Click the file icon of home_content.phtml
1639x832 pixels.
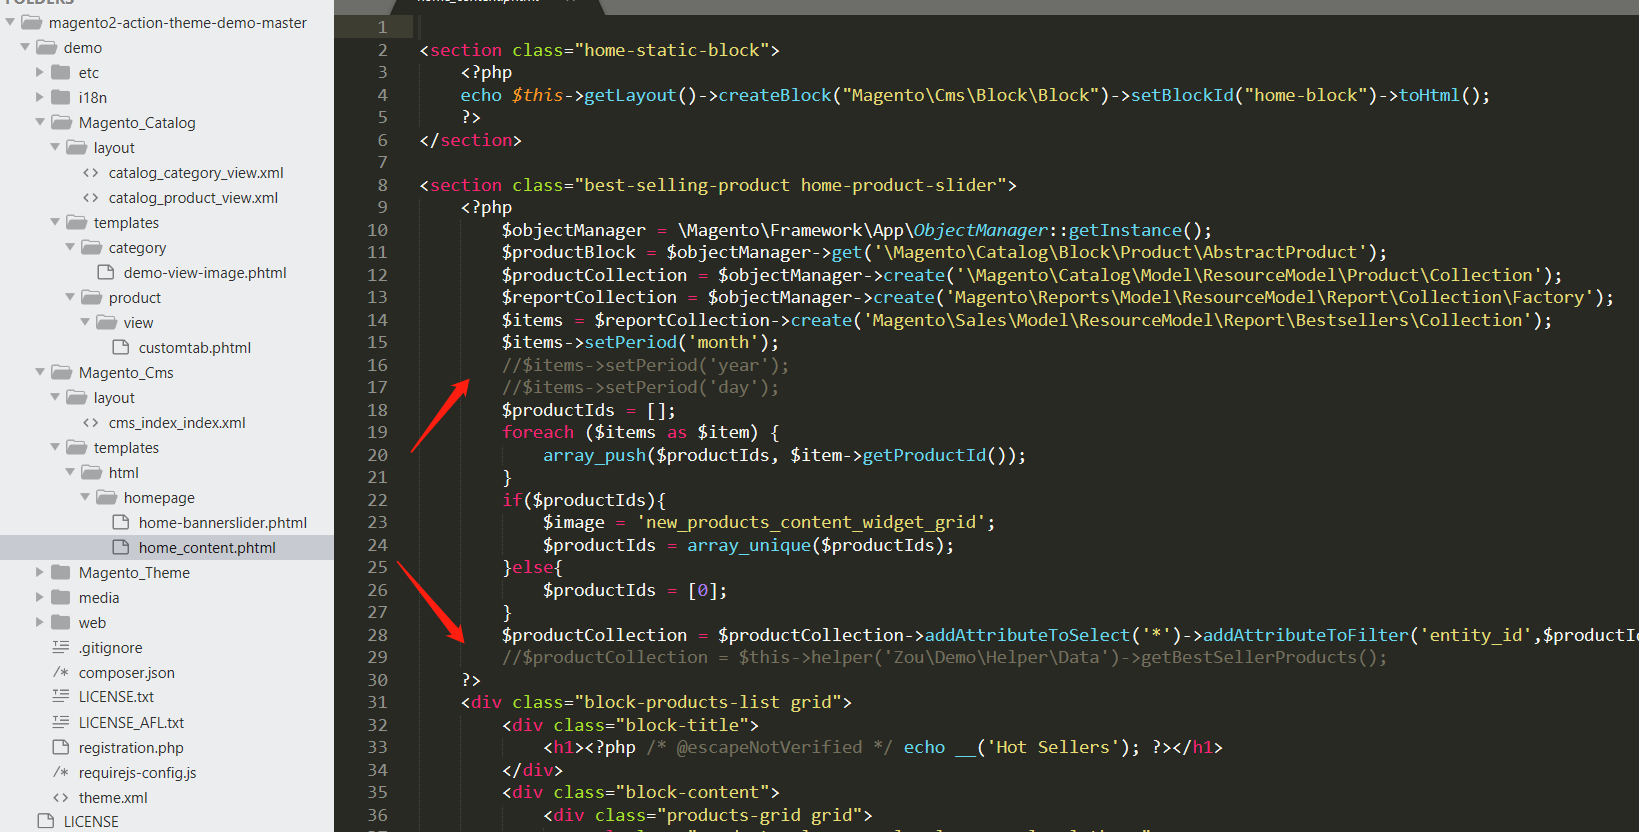click(x=121, y=547)
